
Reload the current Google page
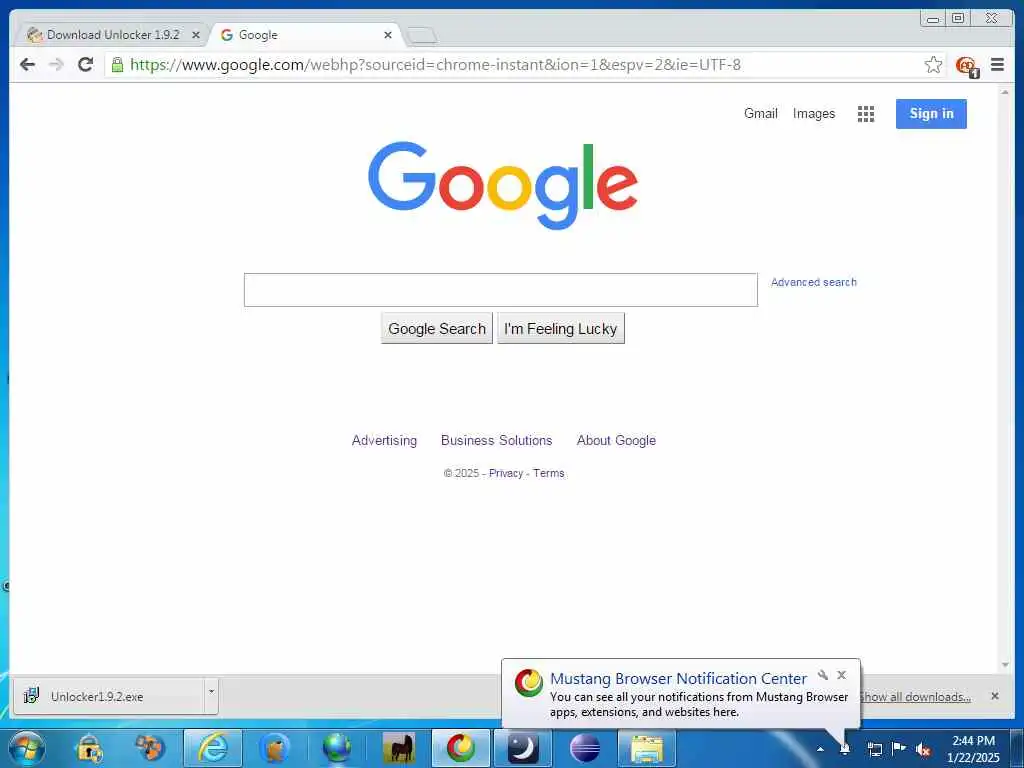pos(86,65)
